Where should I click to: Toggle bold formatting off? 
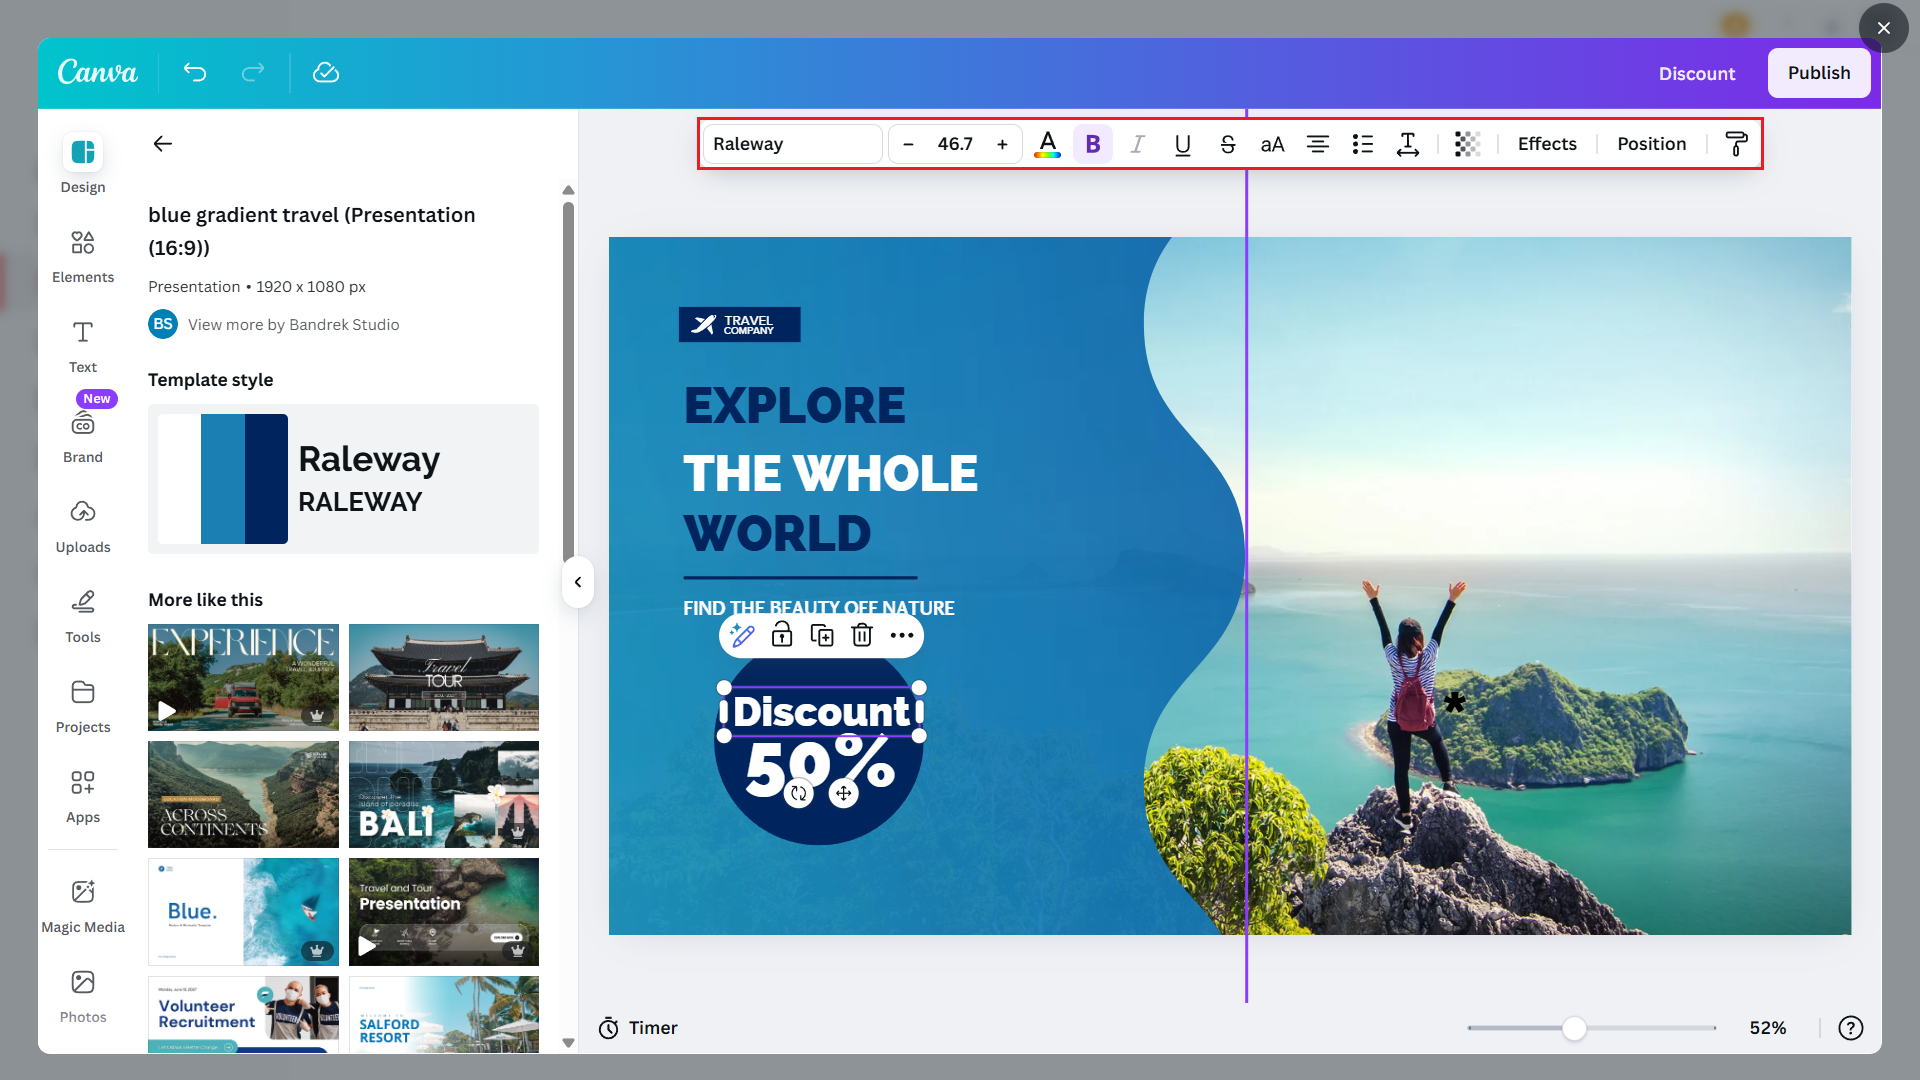click(x=1092, y=144)
